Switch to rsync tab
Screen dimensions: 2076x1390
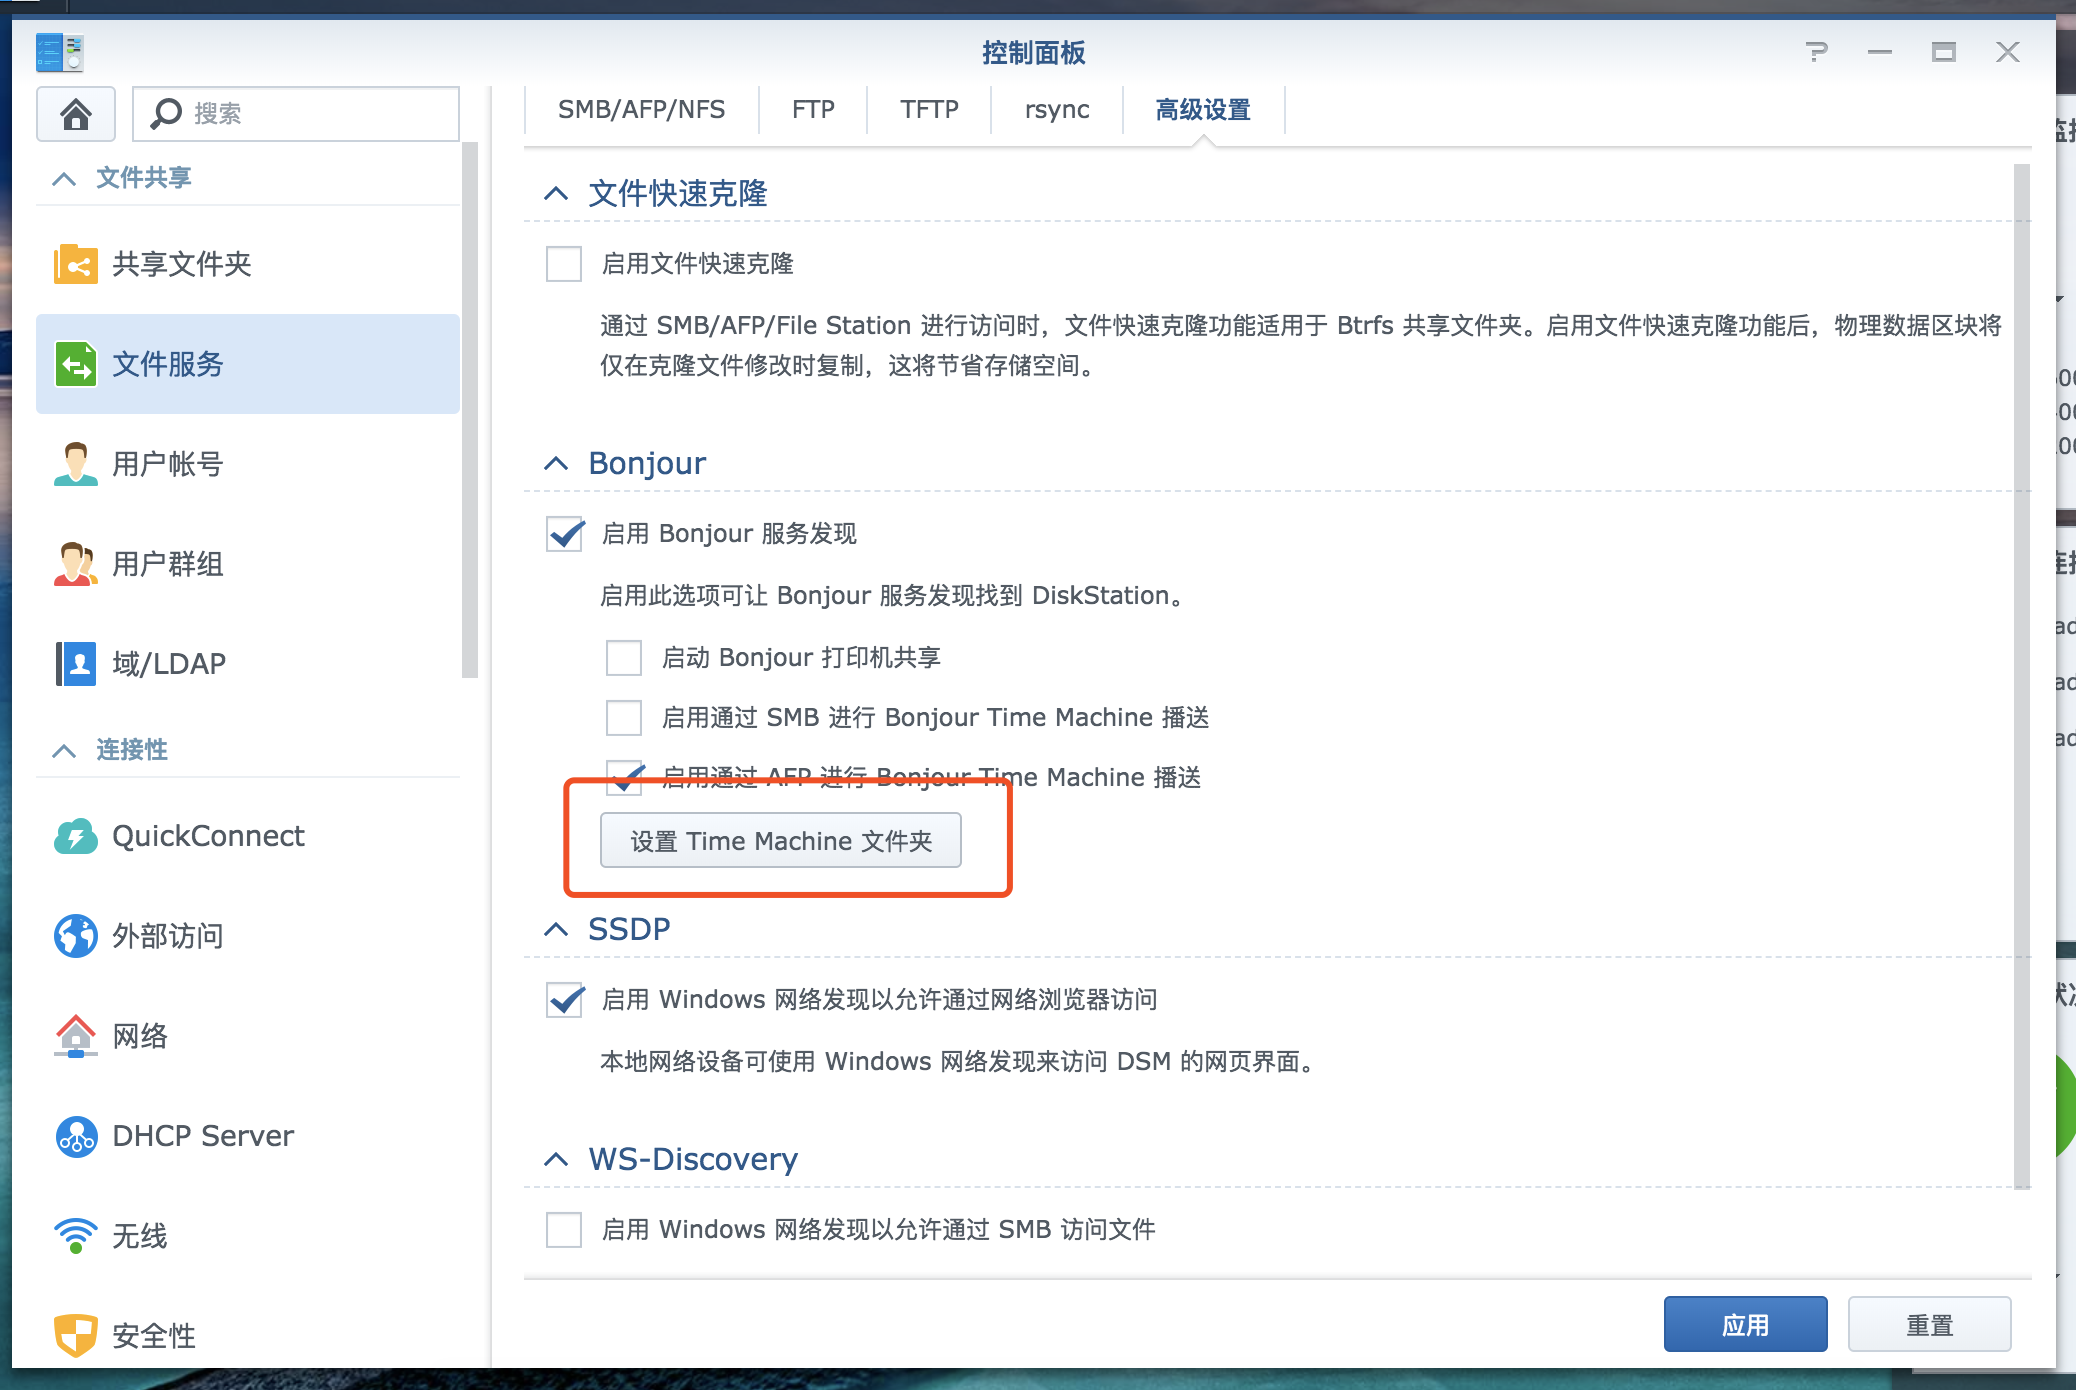point(1057,110)
